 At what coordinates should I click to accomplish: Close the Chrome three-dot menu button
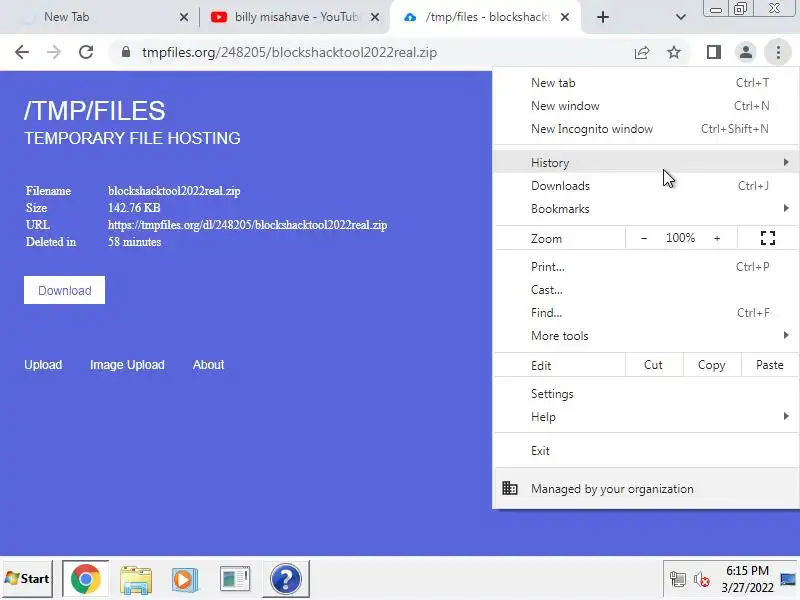(x=778, y=52)
